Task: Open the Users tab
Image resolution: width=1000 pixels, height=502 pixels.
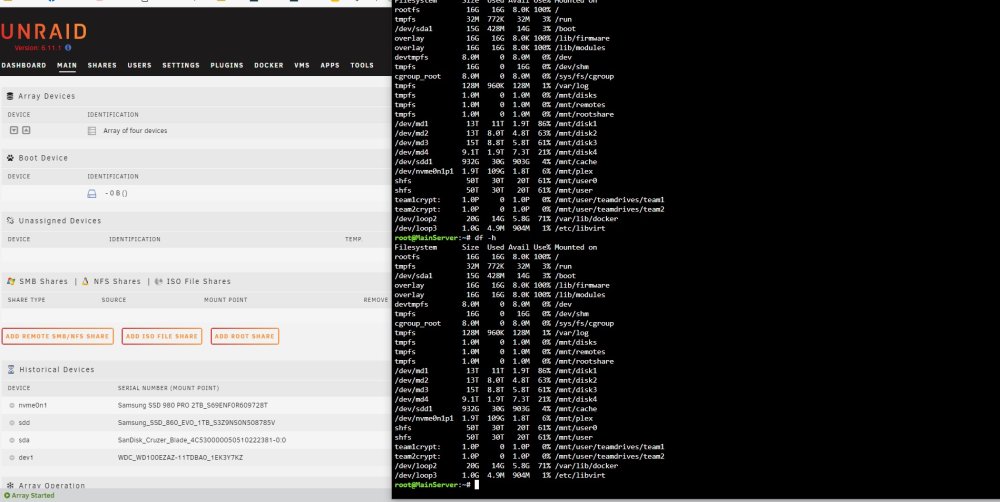Action: (140, 66)
